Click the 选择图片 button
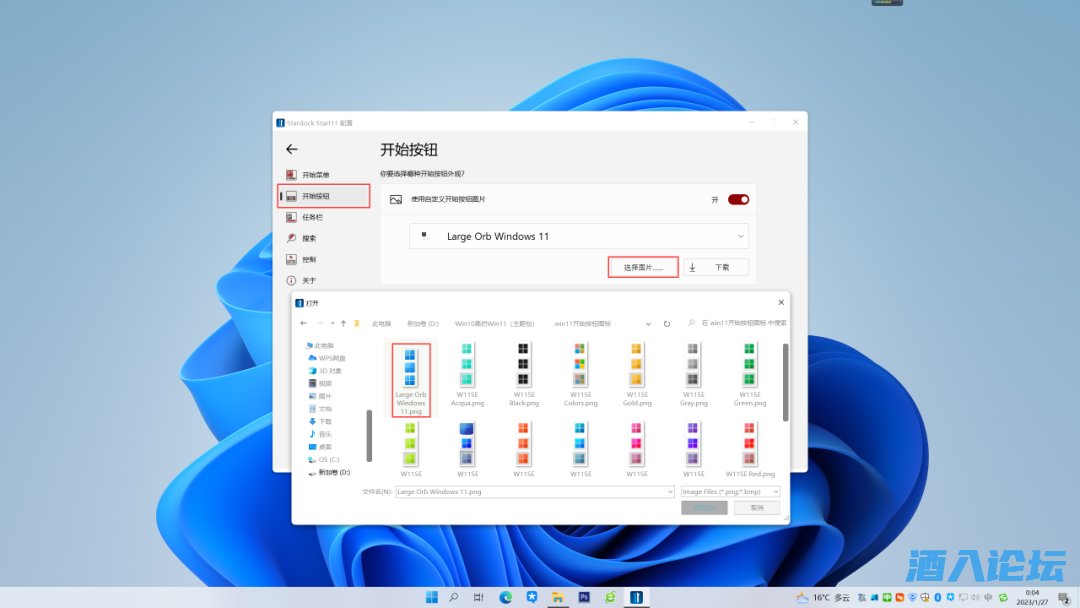1080x608 pixels. tap(643, 267)
